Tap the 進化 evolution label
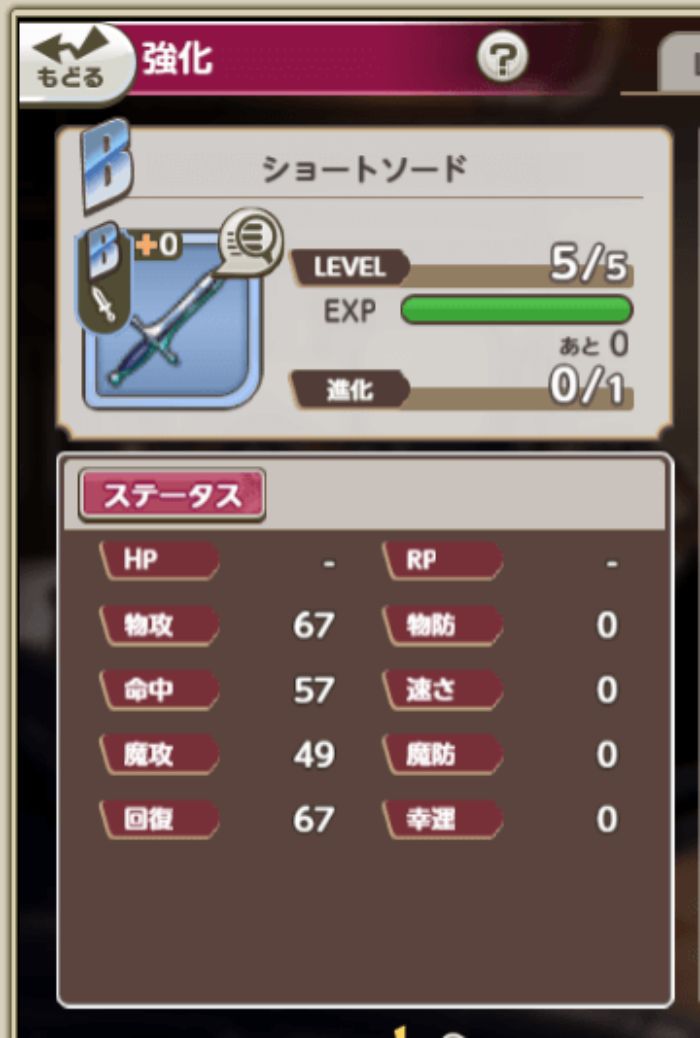 click(x=350, y=389)
